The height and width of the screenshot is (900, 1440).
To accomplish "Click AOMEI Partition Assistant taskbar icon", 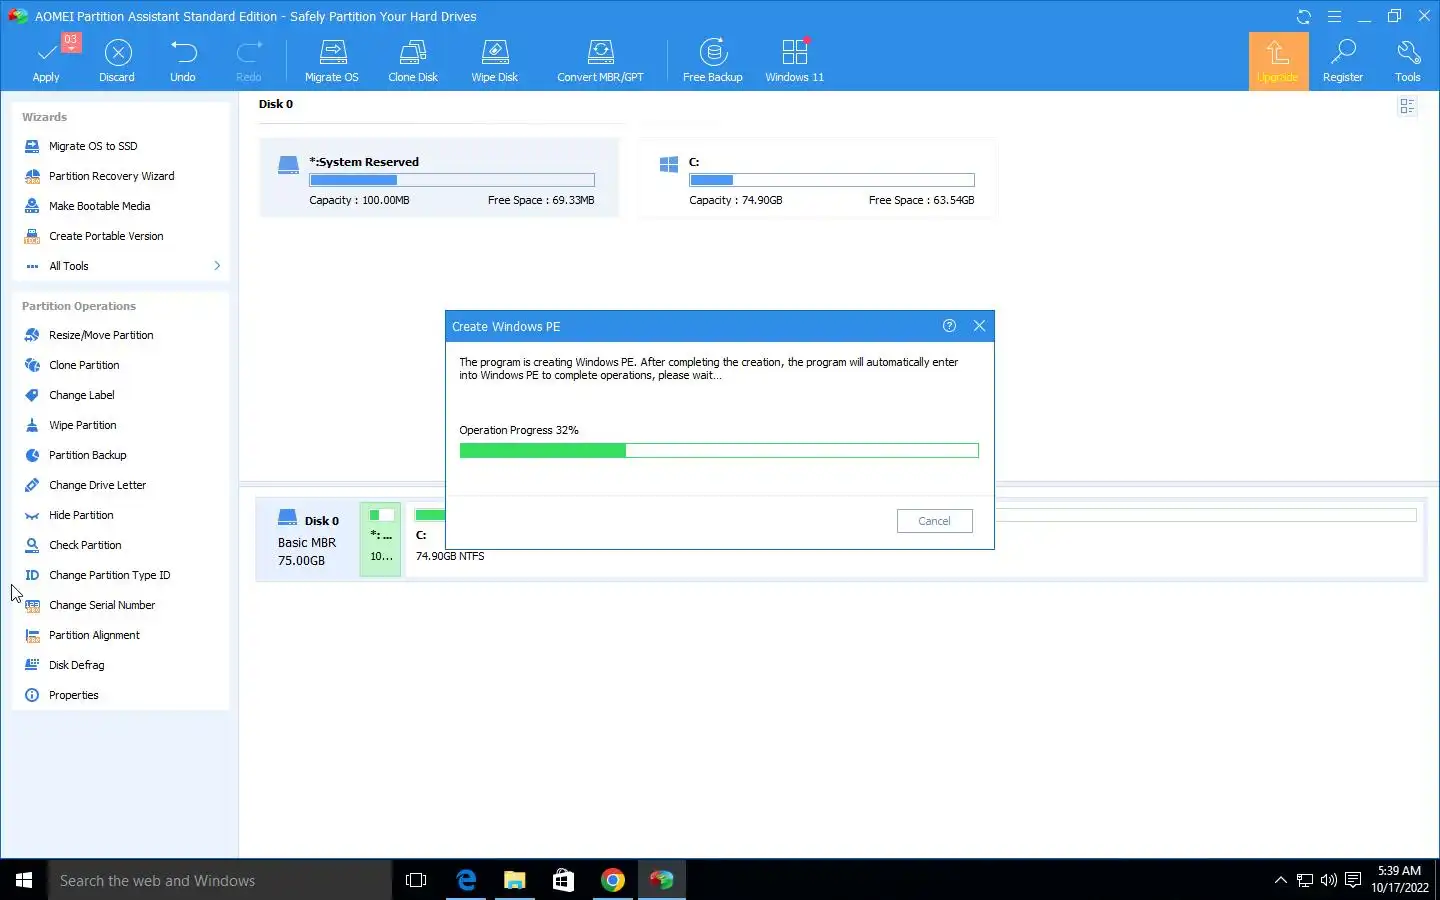I will pos(662,880).
